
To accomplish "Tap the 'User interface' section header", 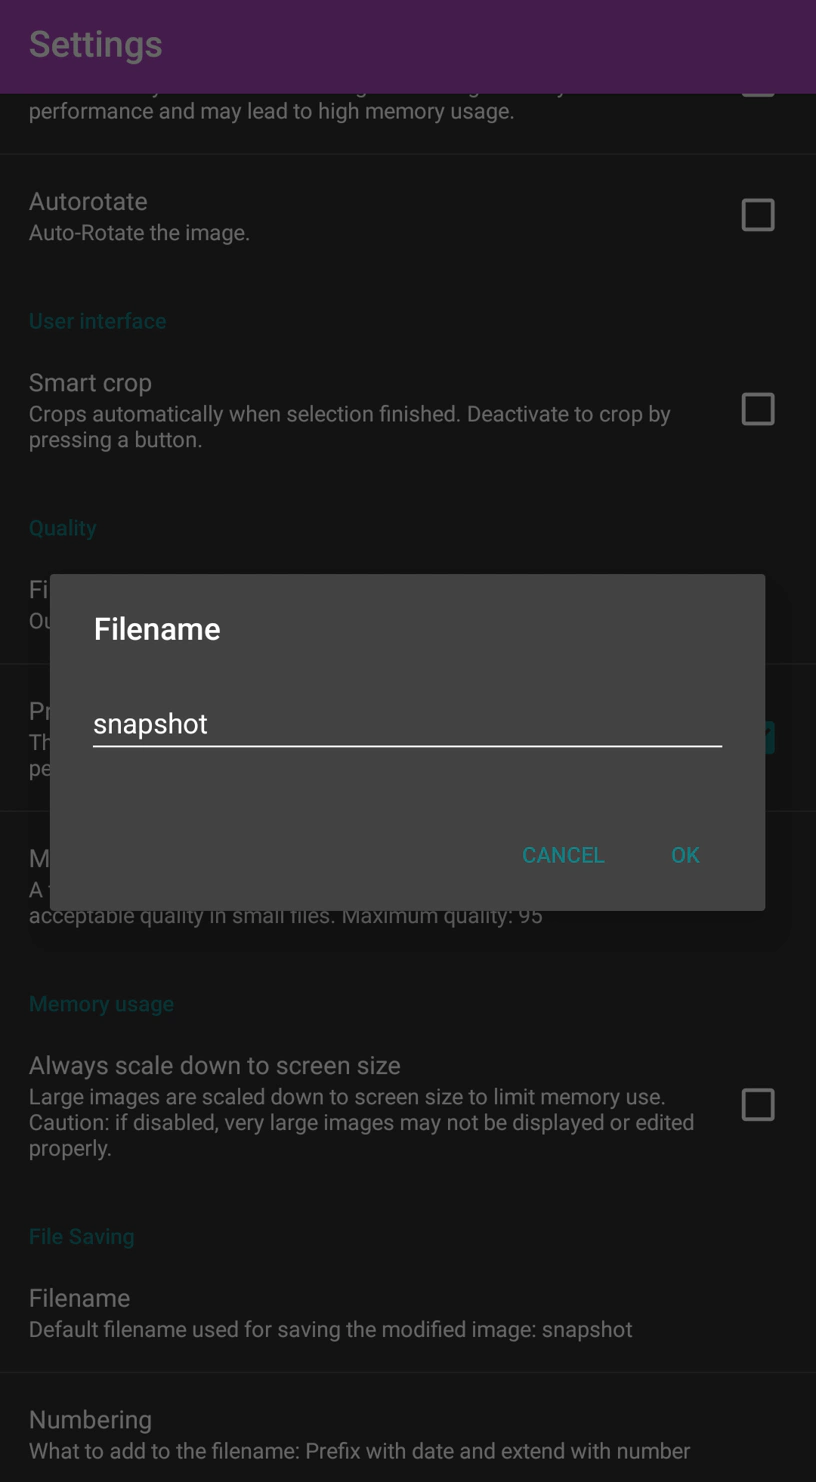I will point(98,321).
